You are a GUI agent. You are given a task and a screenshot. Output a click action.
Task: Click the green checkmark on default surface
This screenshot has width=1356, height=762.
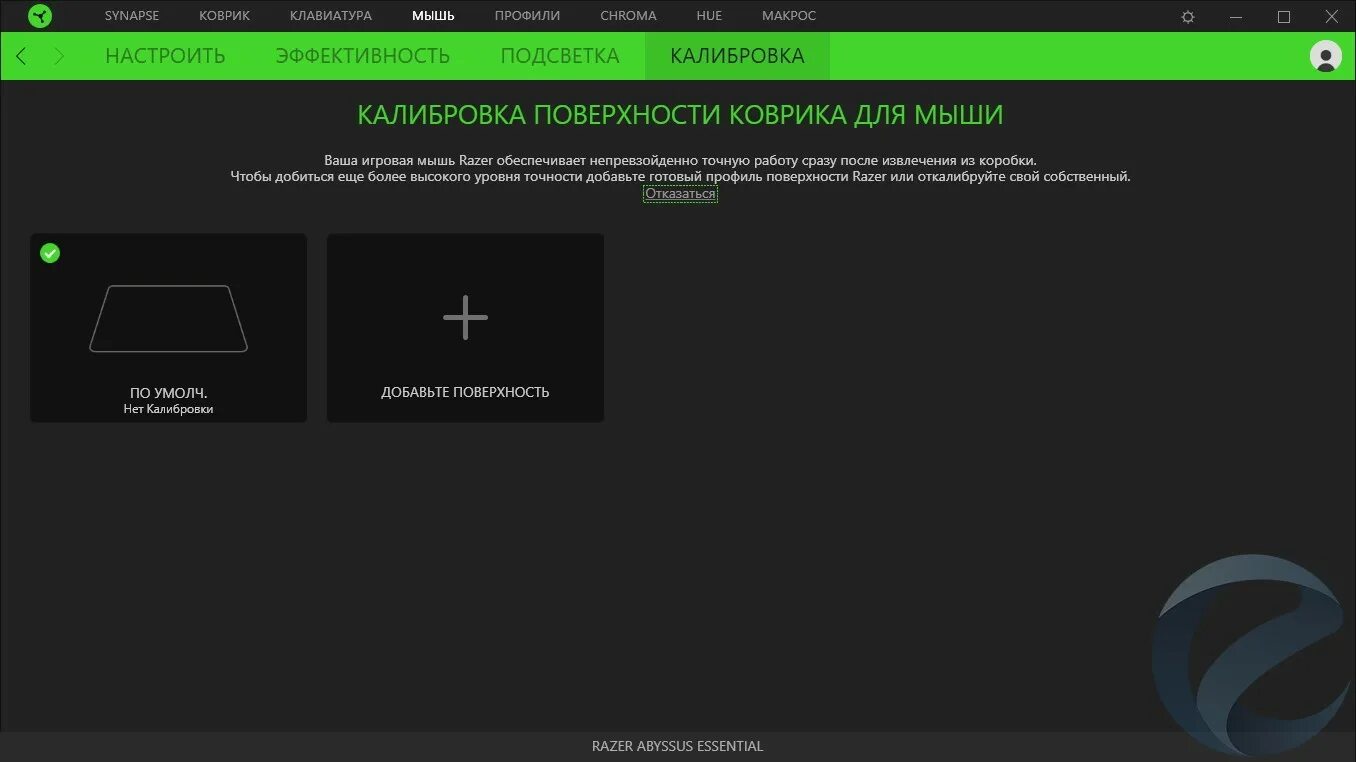(50, 253)
